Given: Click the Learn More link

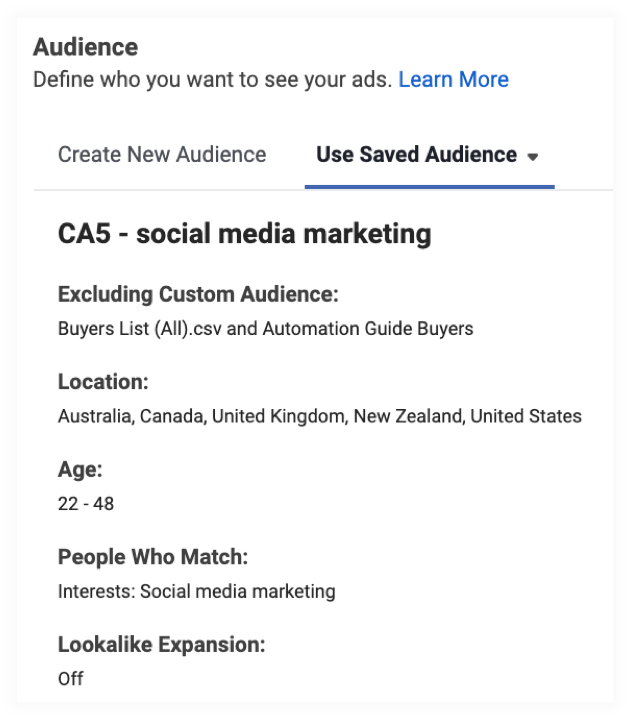Looking at the screenshot, I should click(453, 79).
